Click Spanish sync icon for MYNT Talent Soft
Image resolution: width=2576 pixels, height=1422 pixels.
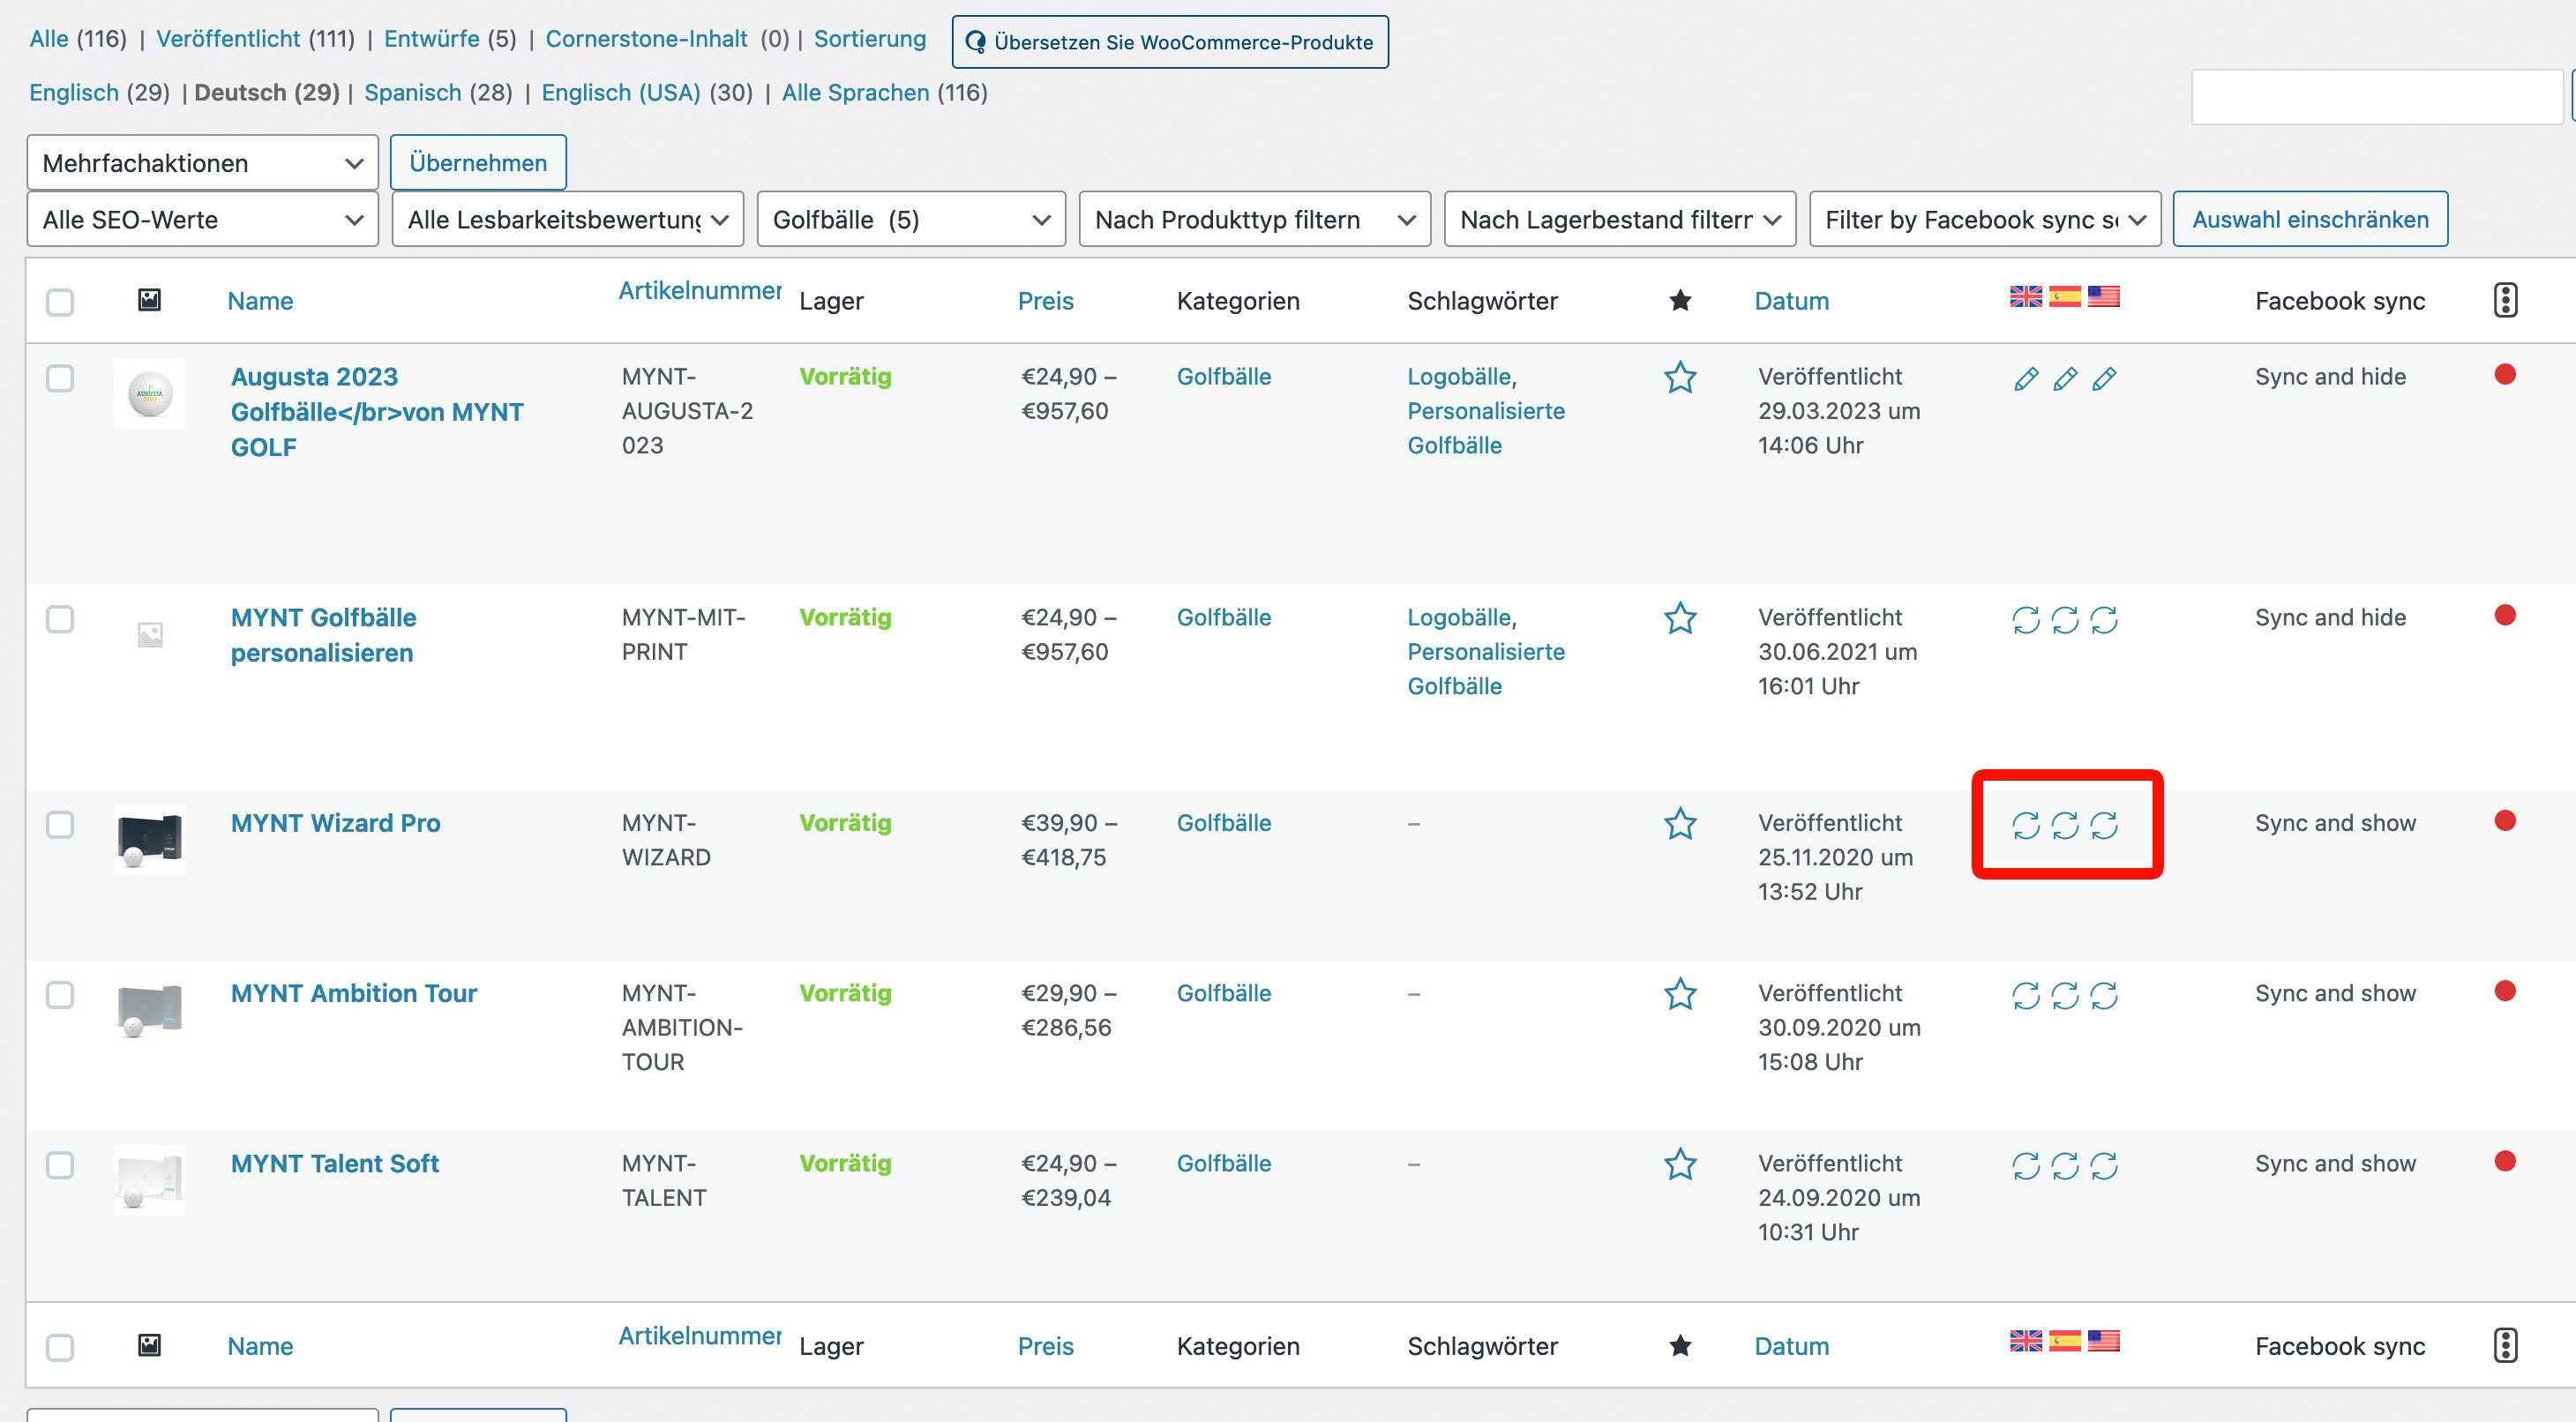(2065, 1165)
